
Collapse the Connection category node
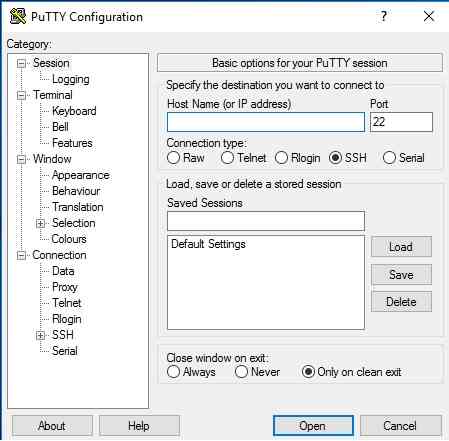point(21,255)
